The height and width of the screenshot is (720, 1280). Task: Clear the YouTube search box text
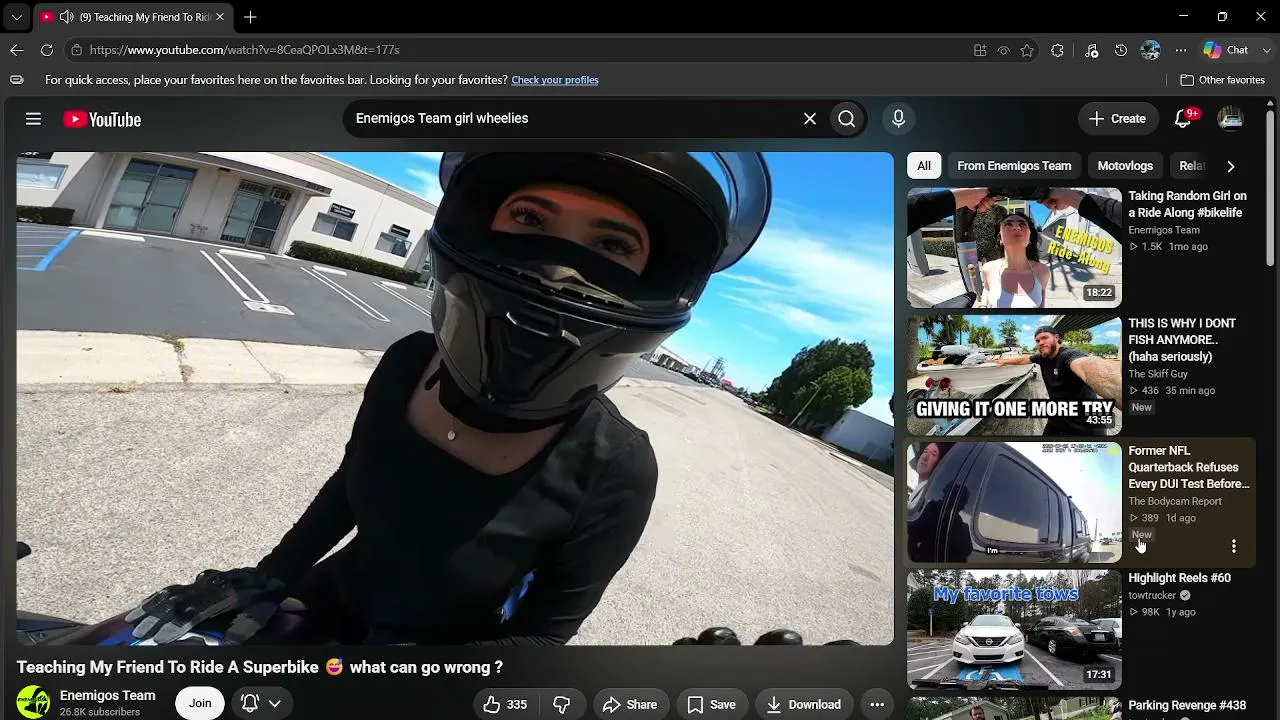pyautogui.click(x=810, y=119)
